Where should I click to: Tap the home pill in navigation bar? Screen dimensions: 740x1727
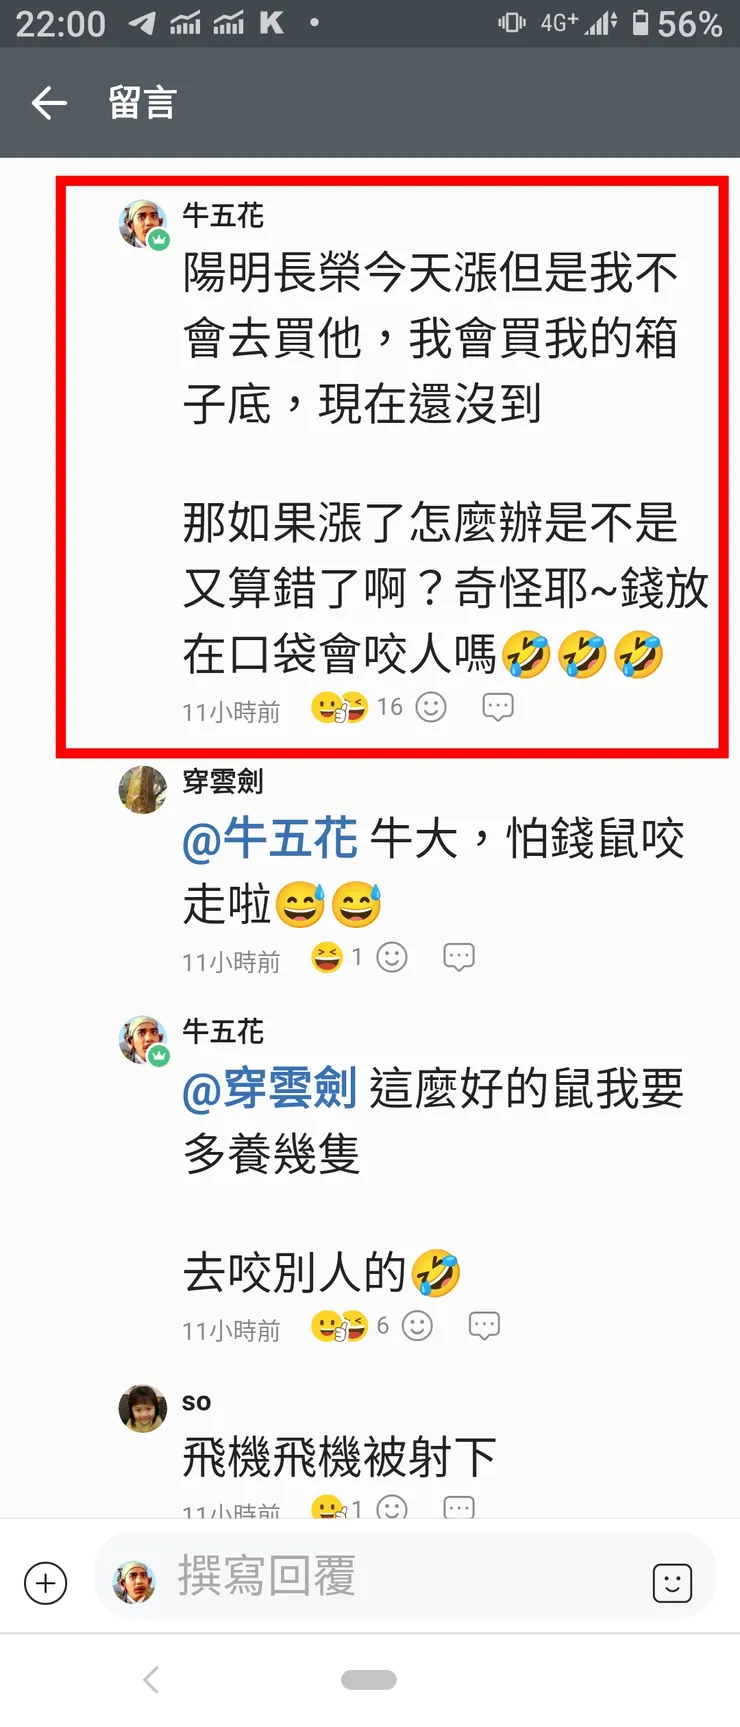(x=369, y=1680)
